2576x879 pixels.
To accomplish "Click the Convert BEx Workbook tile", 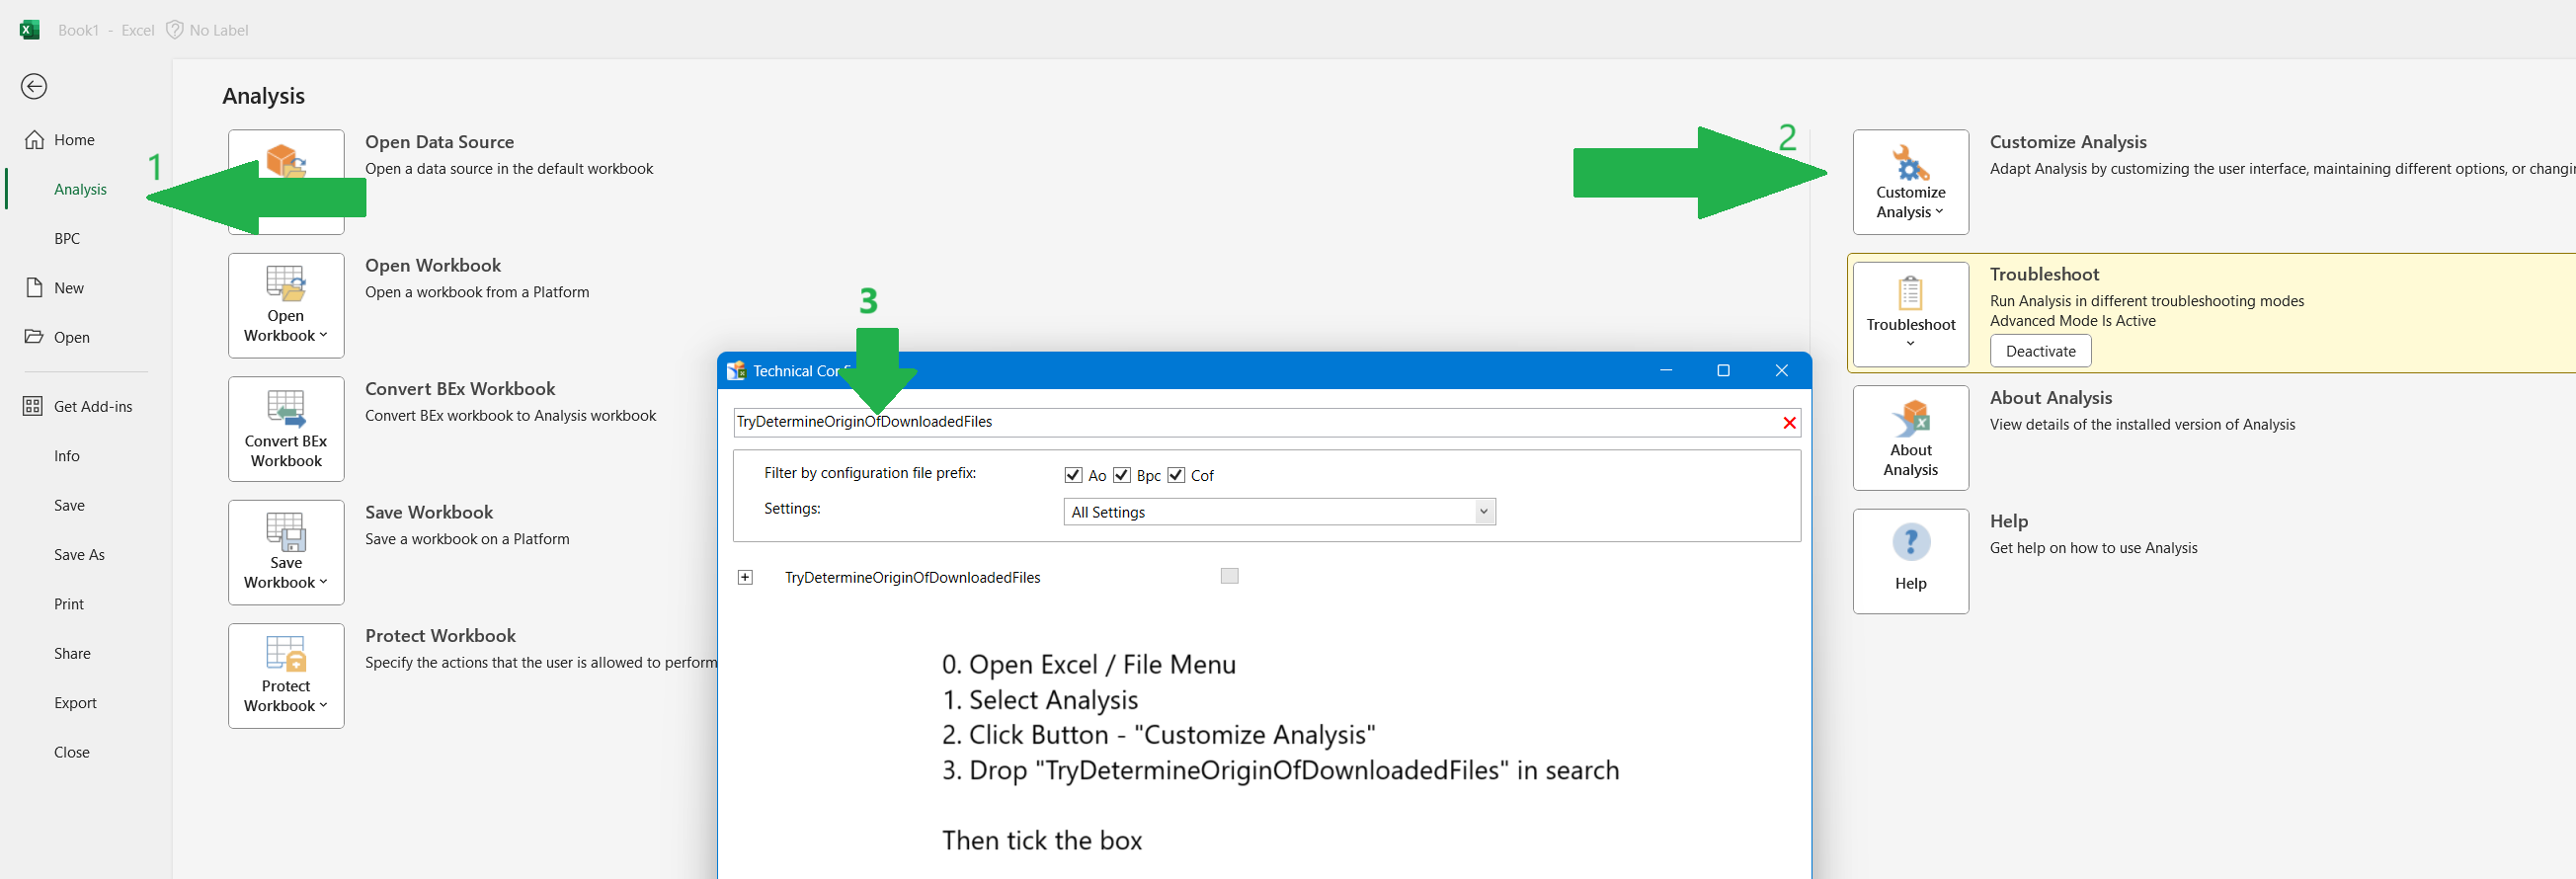I will 286,429.
